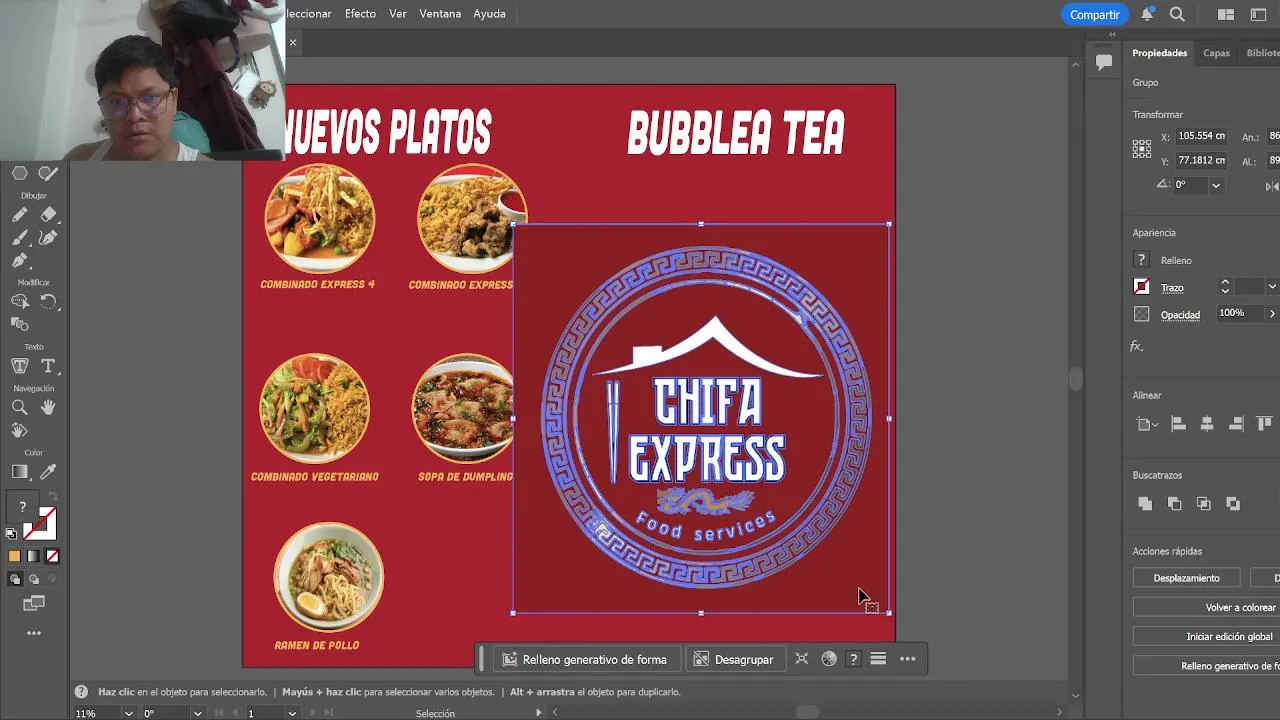Image resolution: width=1280 pixels, height=720 pixels.
Task: Select the Shaper tool
Action: tap(48, 173)
